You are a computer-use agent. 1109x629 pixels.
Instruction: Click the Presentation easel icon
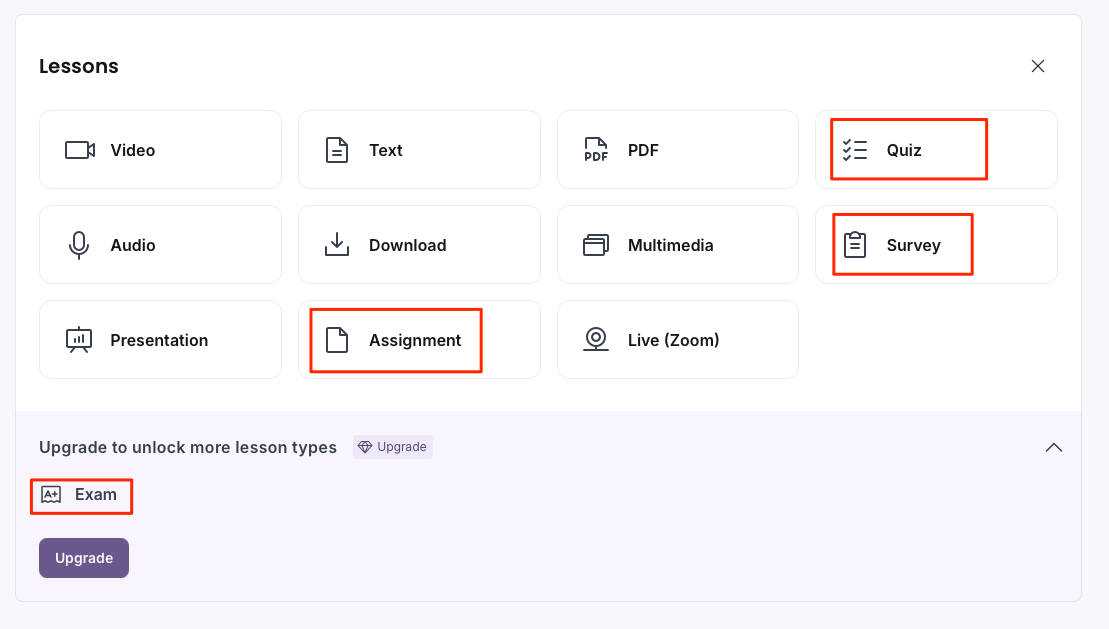(79, 339)
